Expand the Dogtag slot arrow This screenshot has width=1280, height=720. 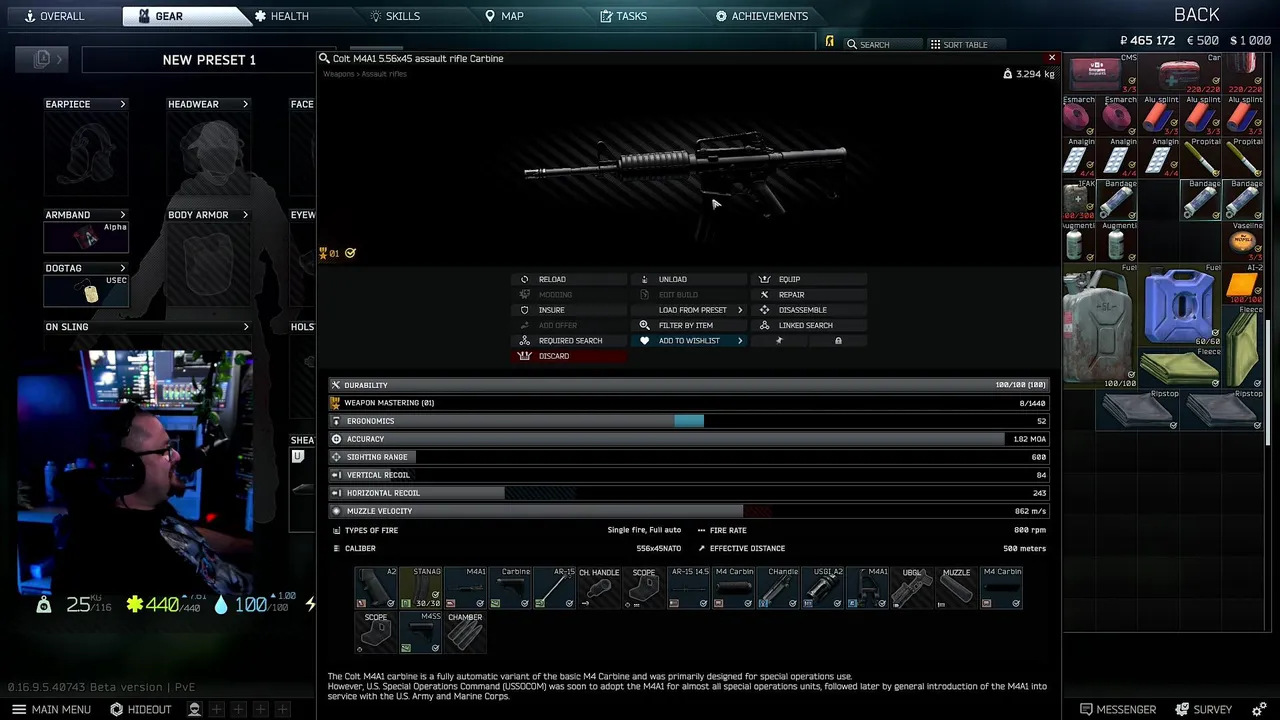tap(123, 268)
